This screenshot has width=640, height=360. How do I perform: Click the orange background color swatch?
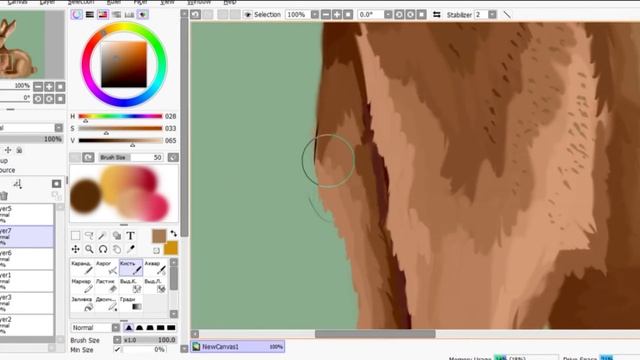click(x=171, y=248)
